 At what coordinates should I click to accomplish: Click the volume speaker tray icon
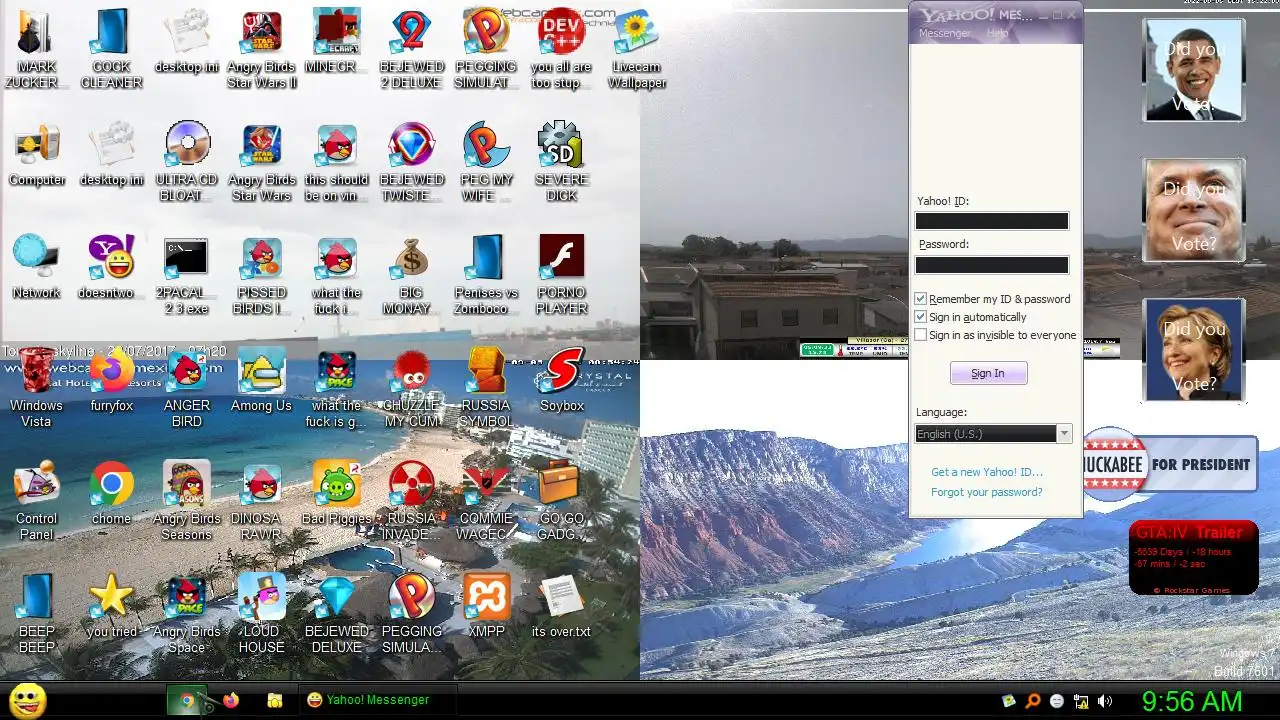click(x=1104, y=702)
